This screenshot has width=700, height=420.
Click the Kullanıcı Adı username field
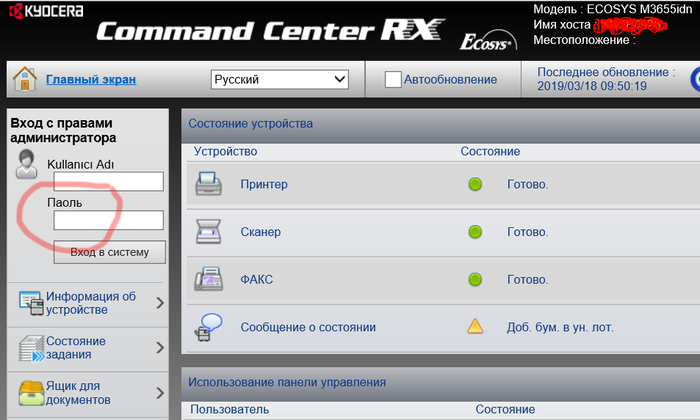pyautogui.click(x=108, y=181)
